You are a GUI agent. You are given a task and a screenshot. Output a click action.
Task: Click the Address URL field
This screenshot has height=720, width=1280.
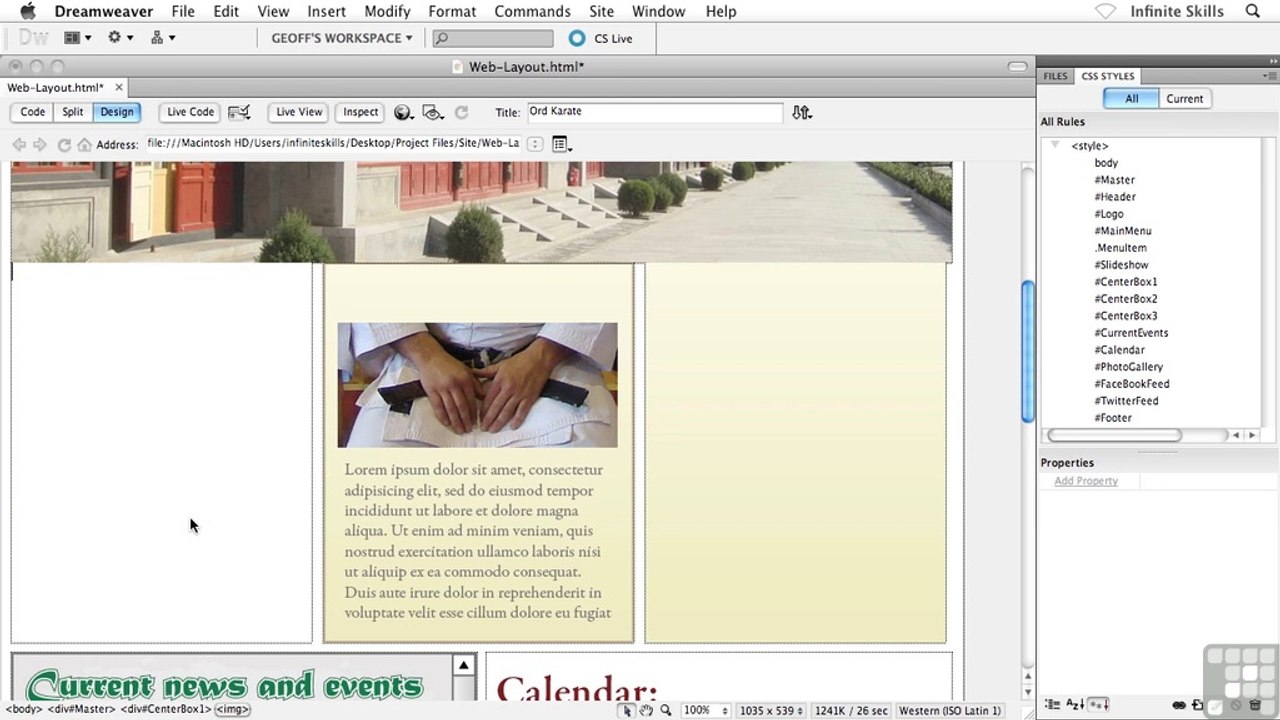point(333,144)
